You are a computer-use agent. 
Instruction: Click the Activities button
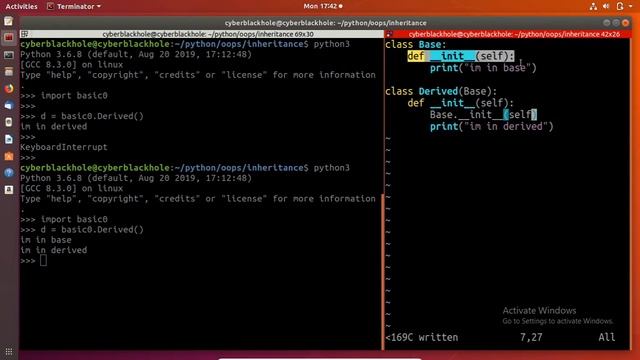(21, 7)
